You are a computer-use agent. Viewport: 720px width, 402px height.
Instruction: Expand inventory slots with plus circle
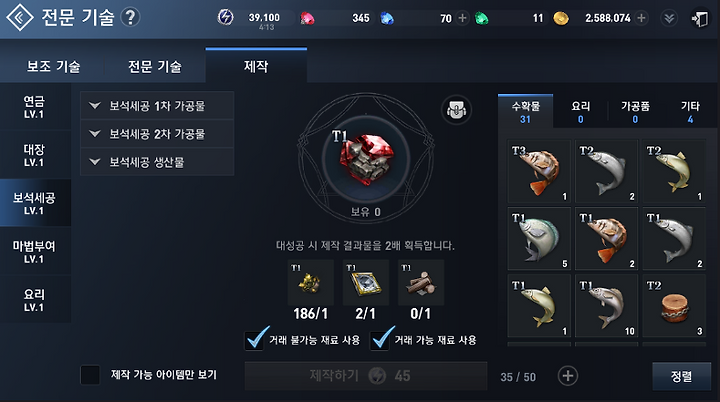coord(568,376)
